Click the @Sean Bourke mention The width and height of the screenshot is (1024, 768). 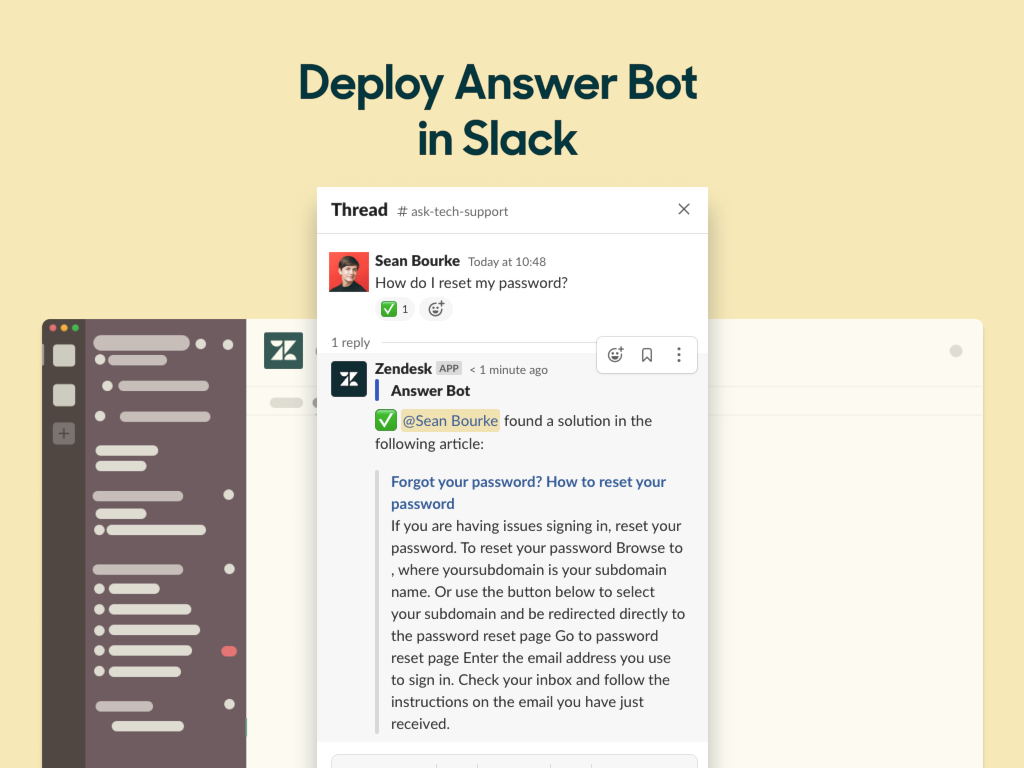pos(450,421)
